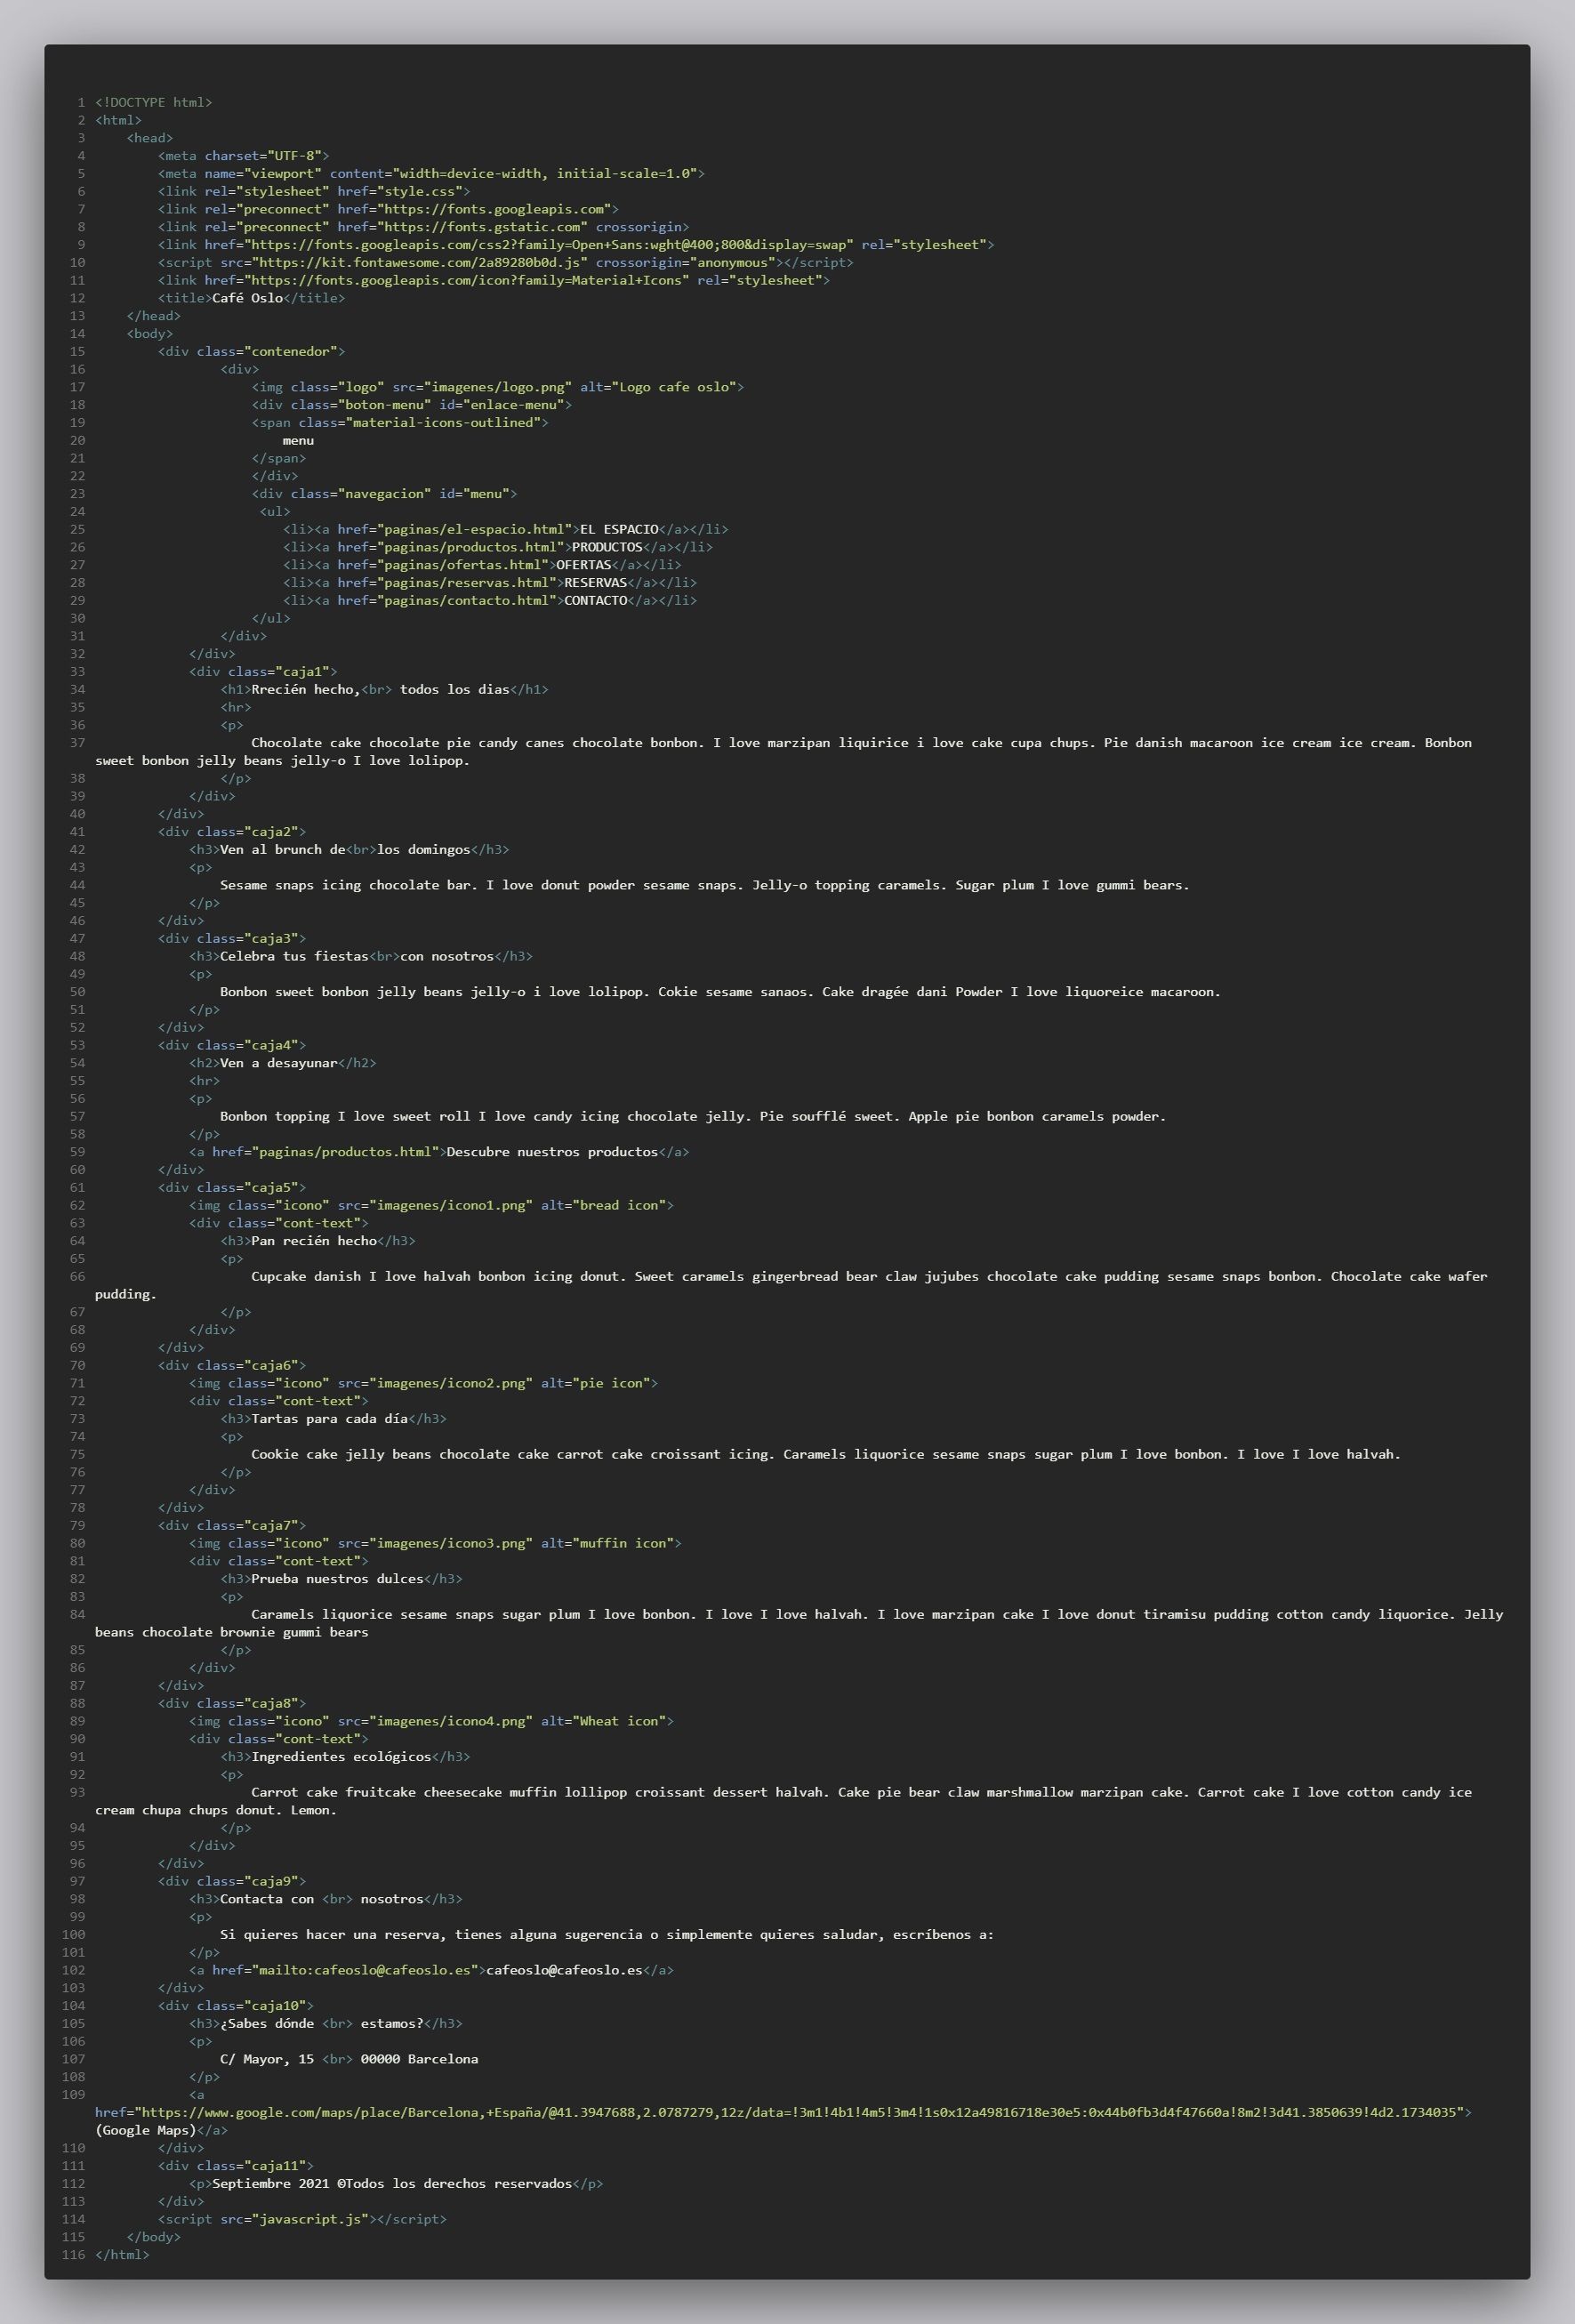The width and height of the screenshot is (1575, 2324).
Task: Click the long google.com/maps URL
Action: [799, 2112]
